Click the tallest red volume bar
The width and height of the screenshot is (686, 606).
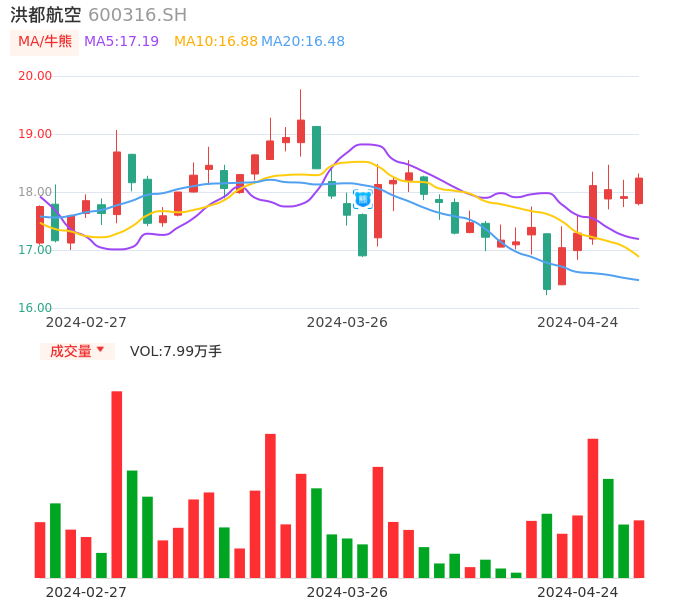click(117, 484)
